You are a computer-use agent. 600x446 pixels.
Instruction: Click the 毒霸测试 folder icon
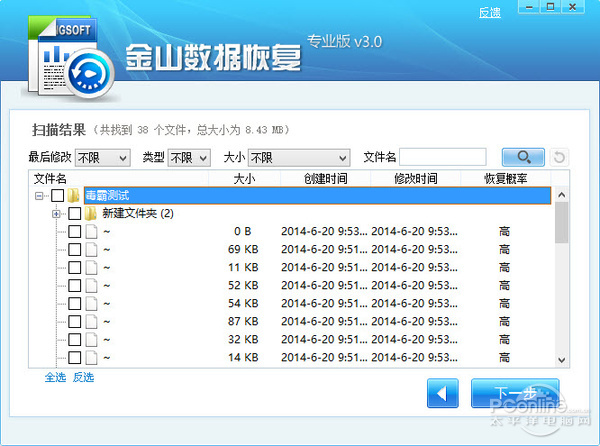point(73,195)
